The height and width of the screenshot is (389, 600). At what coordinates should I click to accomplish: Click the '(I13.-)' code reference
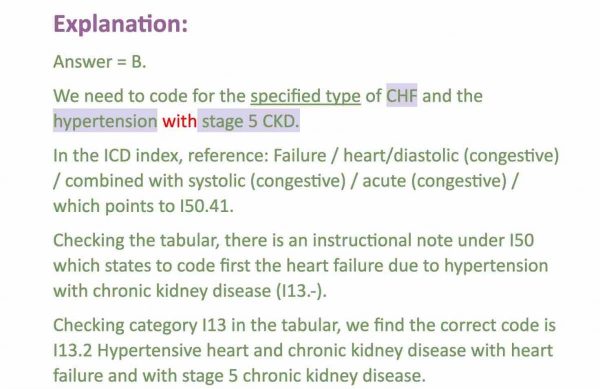(301, 291)
